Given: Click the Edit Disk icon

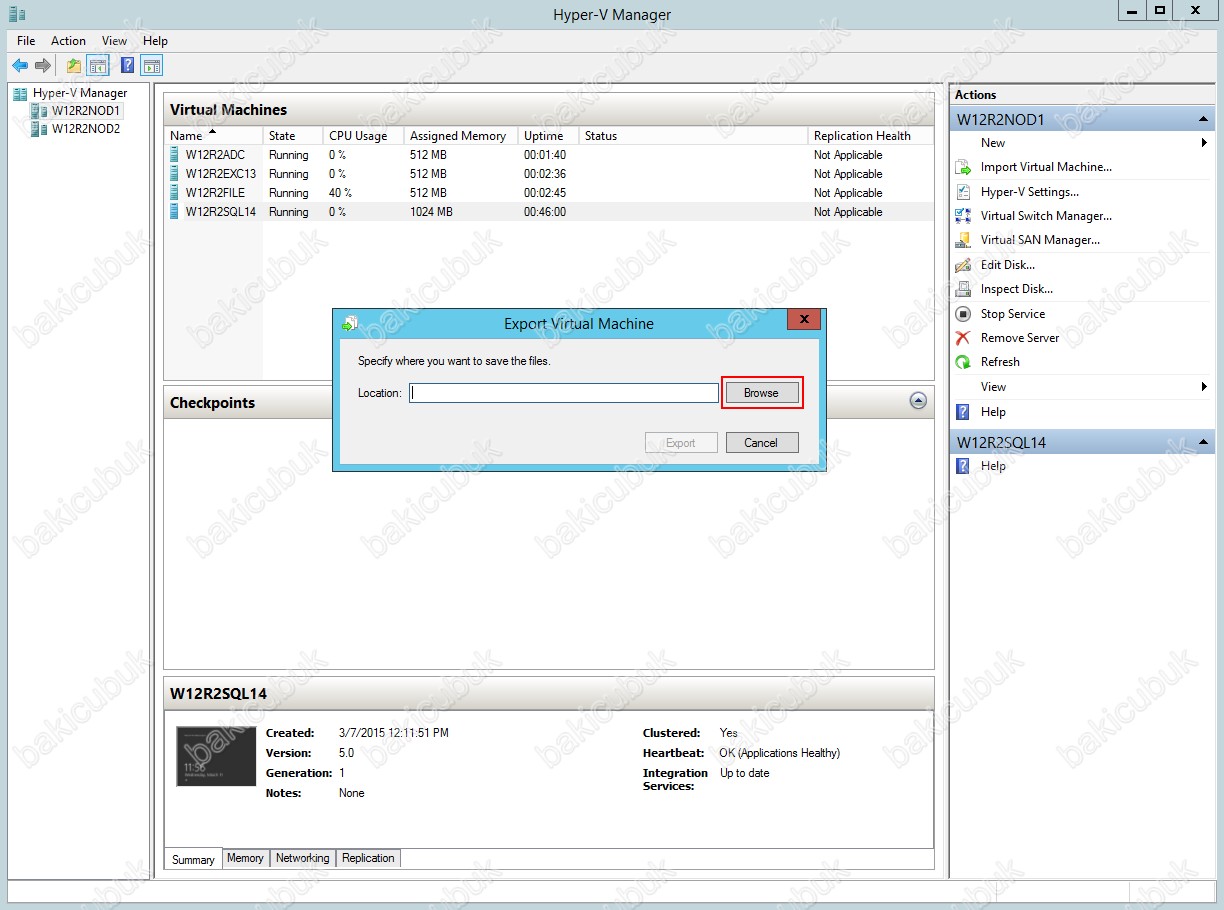Looking at the screenshot, I should 963,265.
